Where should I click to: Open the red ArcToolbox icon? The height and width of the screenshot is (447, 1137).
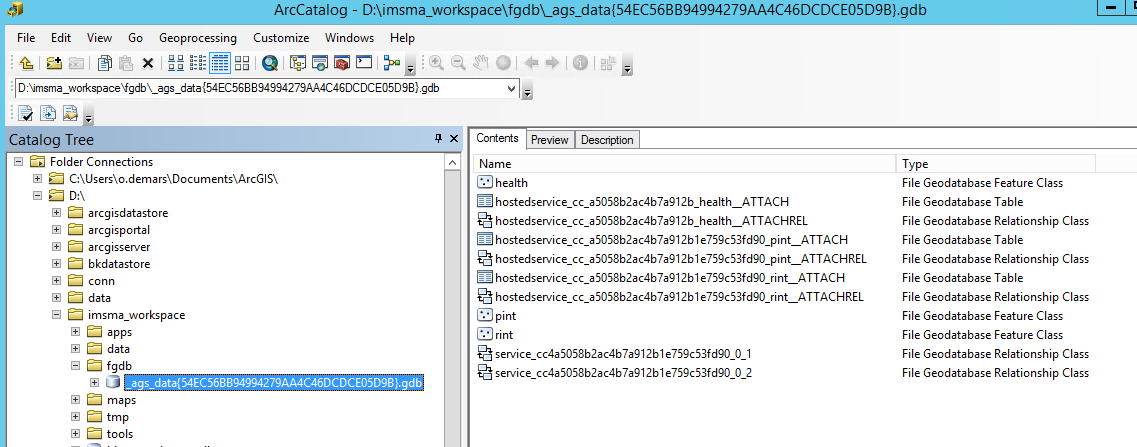pyautogui.click(x=342, y=63)
